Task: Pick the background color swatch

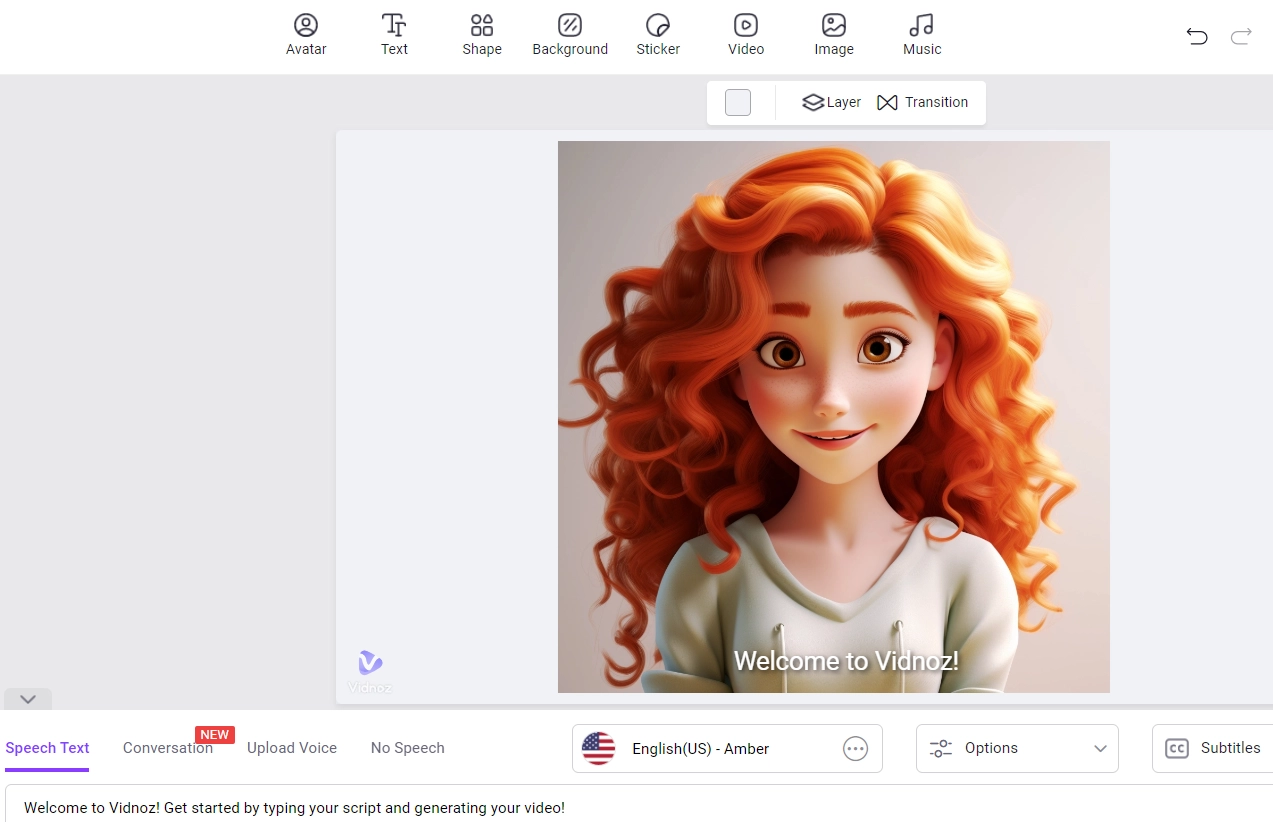Action: tap(738, 102)
